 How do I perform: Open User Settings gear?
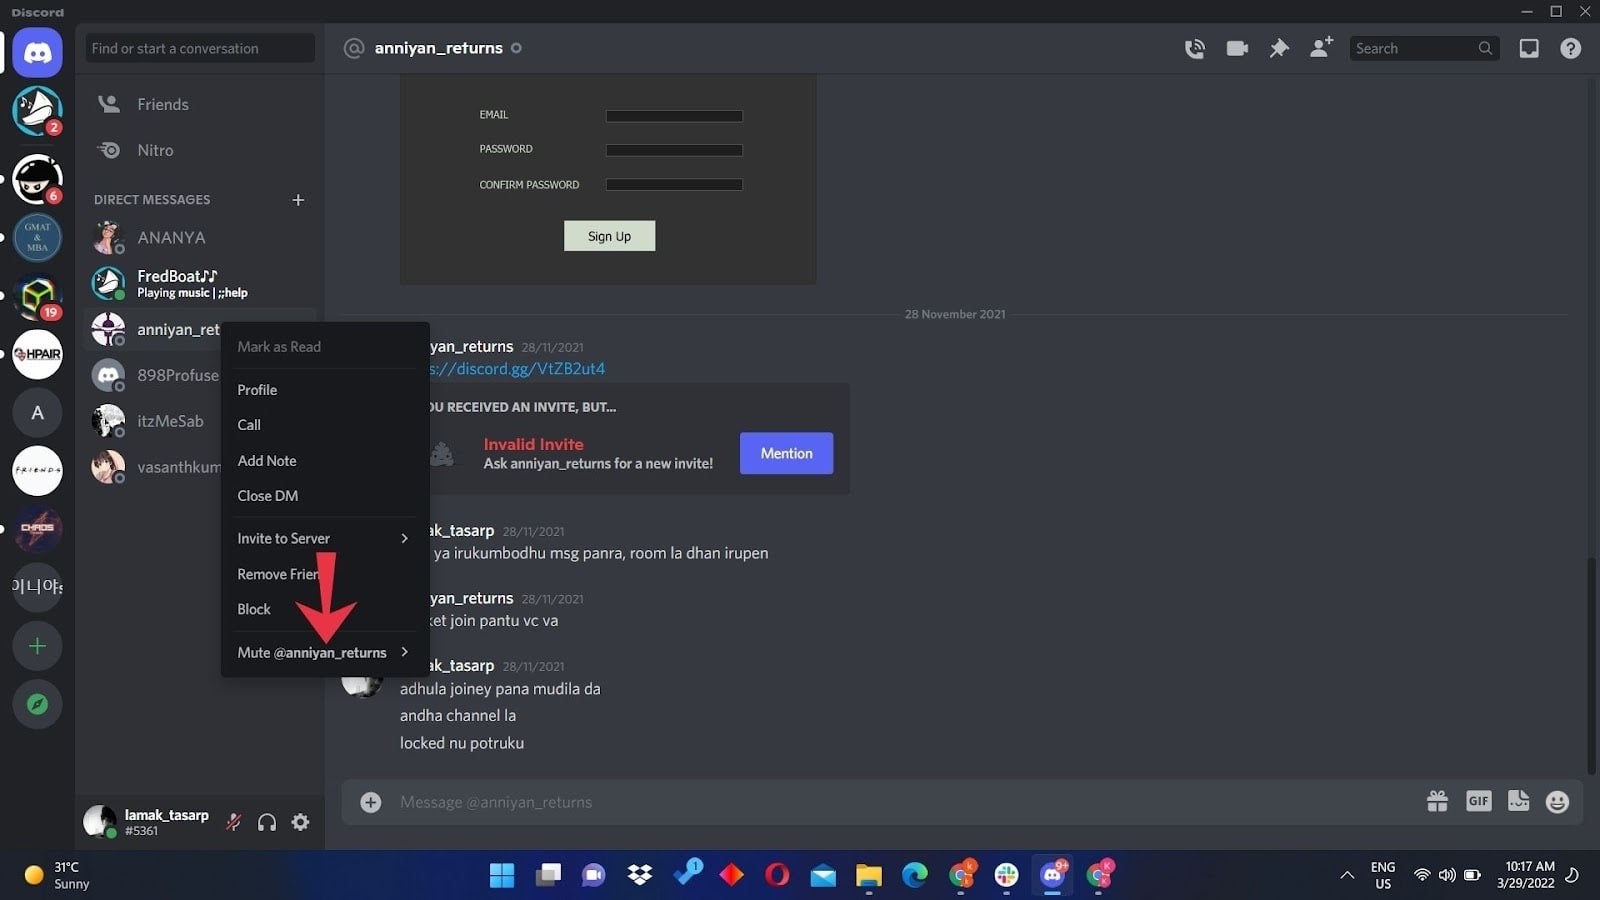tap(300, 822)
